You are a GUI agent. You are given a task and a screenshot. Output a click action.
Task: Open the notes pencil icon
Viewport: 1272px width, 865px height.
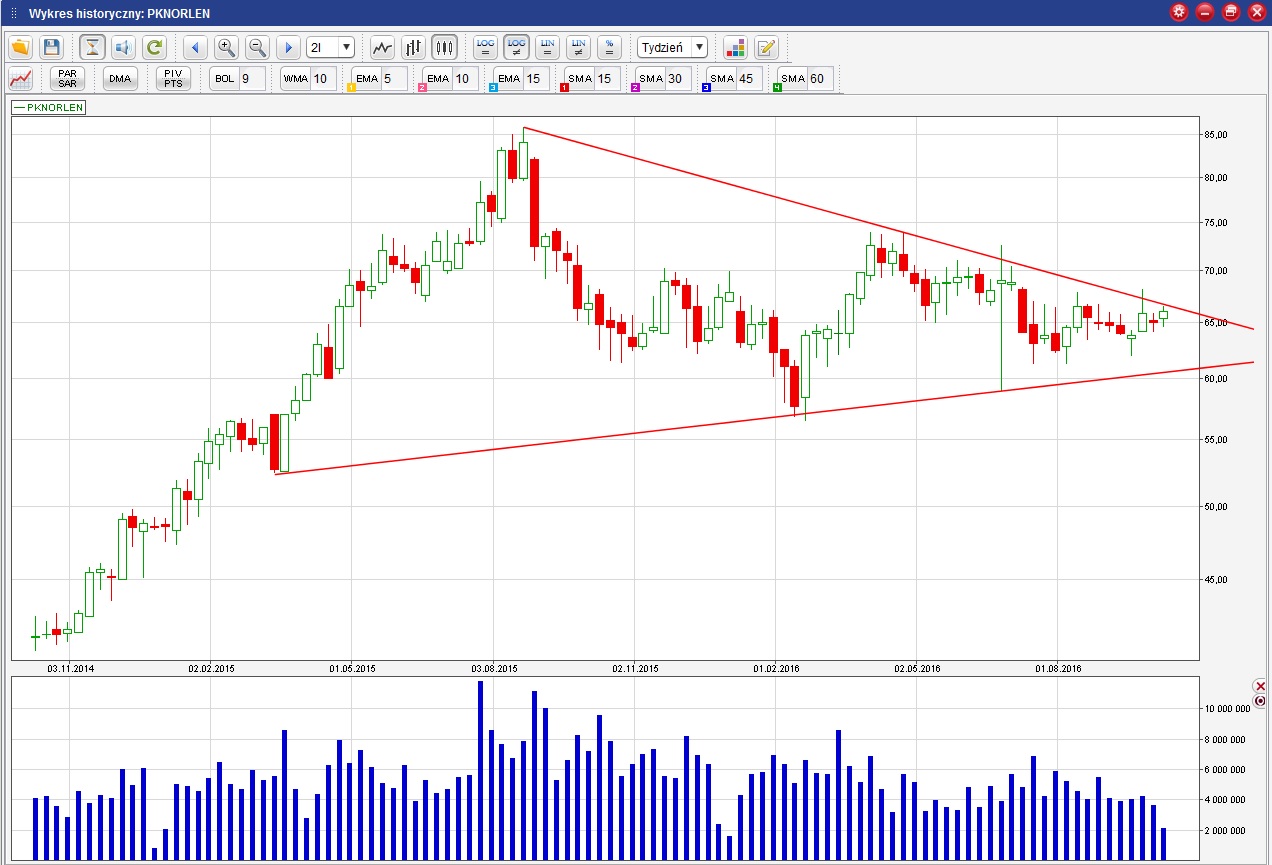pyautogui.click(x=766, y=47)
